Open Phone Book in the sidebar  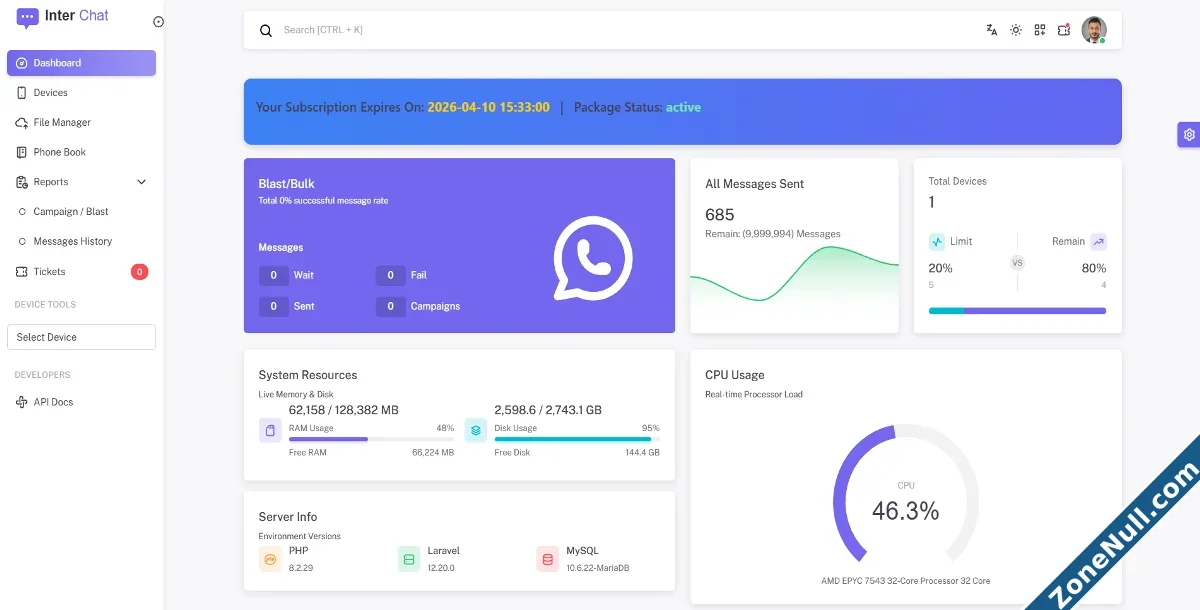pyautogui.click(x=59, y=153)
